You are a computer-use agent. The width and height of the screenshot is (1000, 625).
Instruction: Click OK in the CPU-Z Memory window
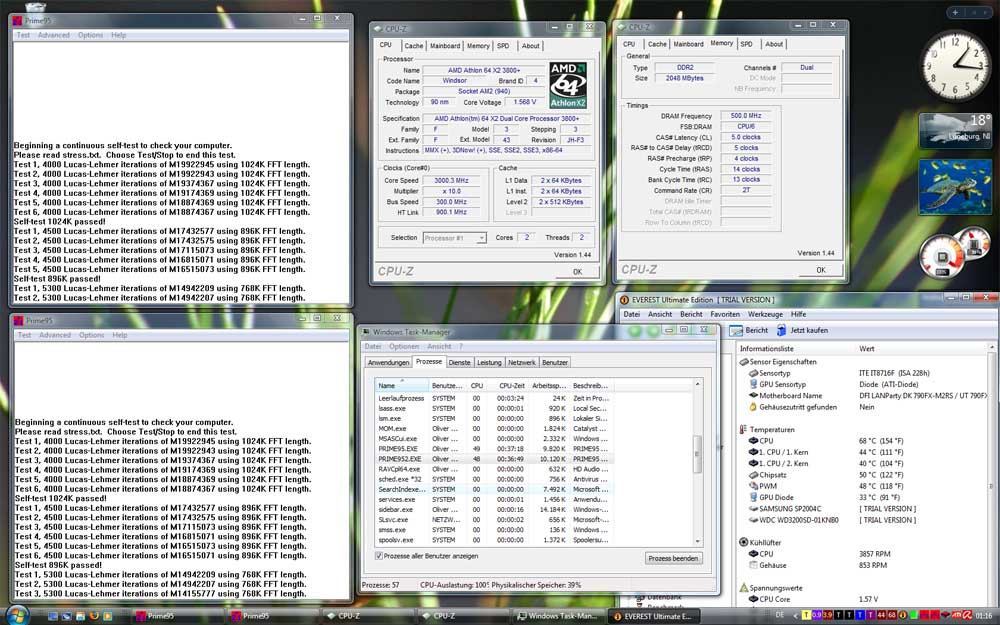[821, 270]
